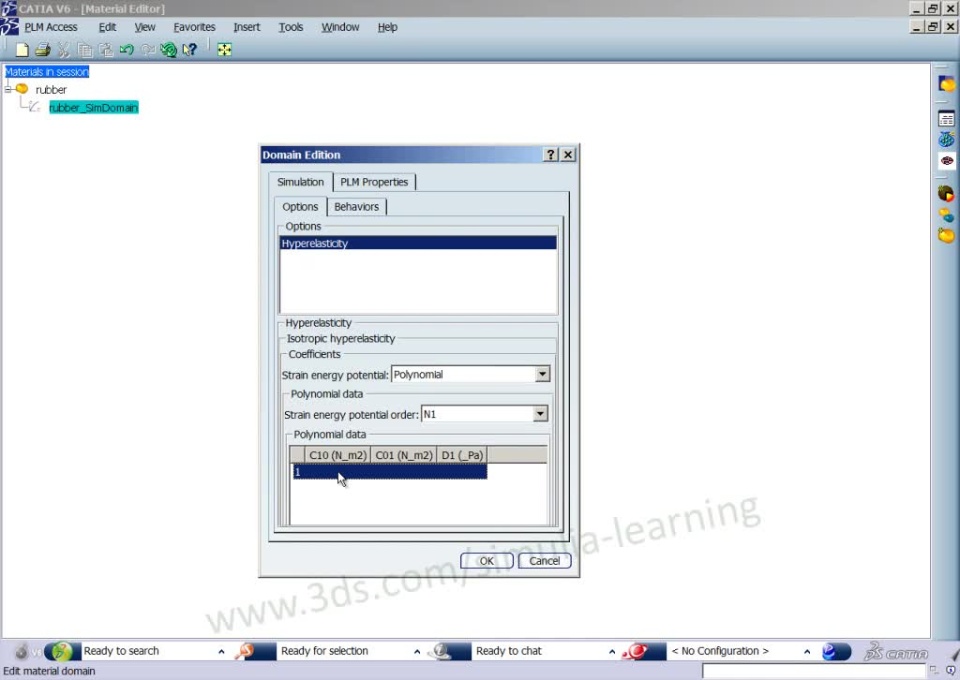
Task: Click the green Update spiral icon
Action: pyautogui.click(x=168, y=50)
